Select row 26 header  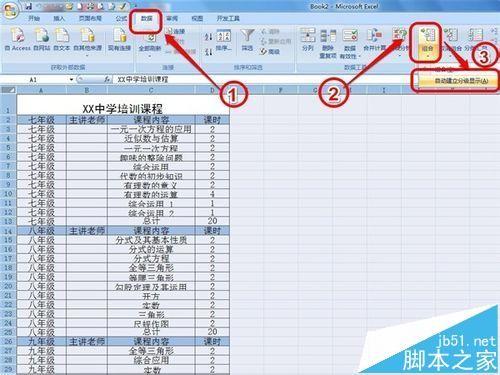tap(8, 341)
